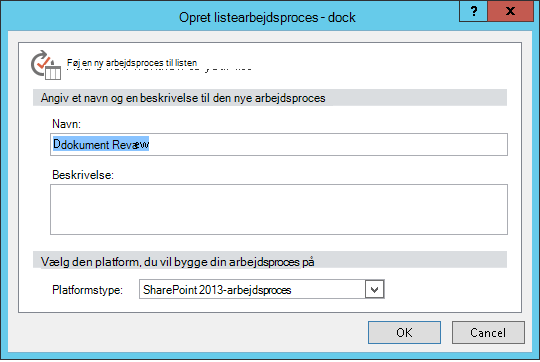The image size is (540, 362).
Task: Click the 'Navn:' label
Action: pyautogui.click(x=66, y=124)
